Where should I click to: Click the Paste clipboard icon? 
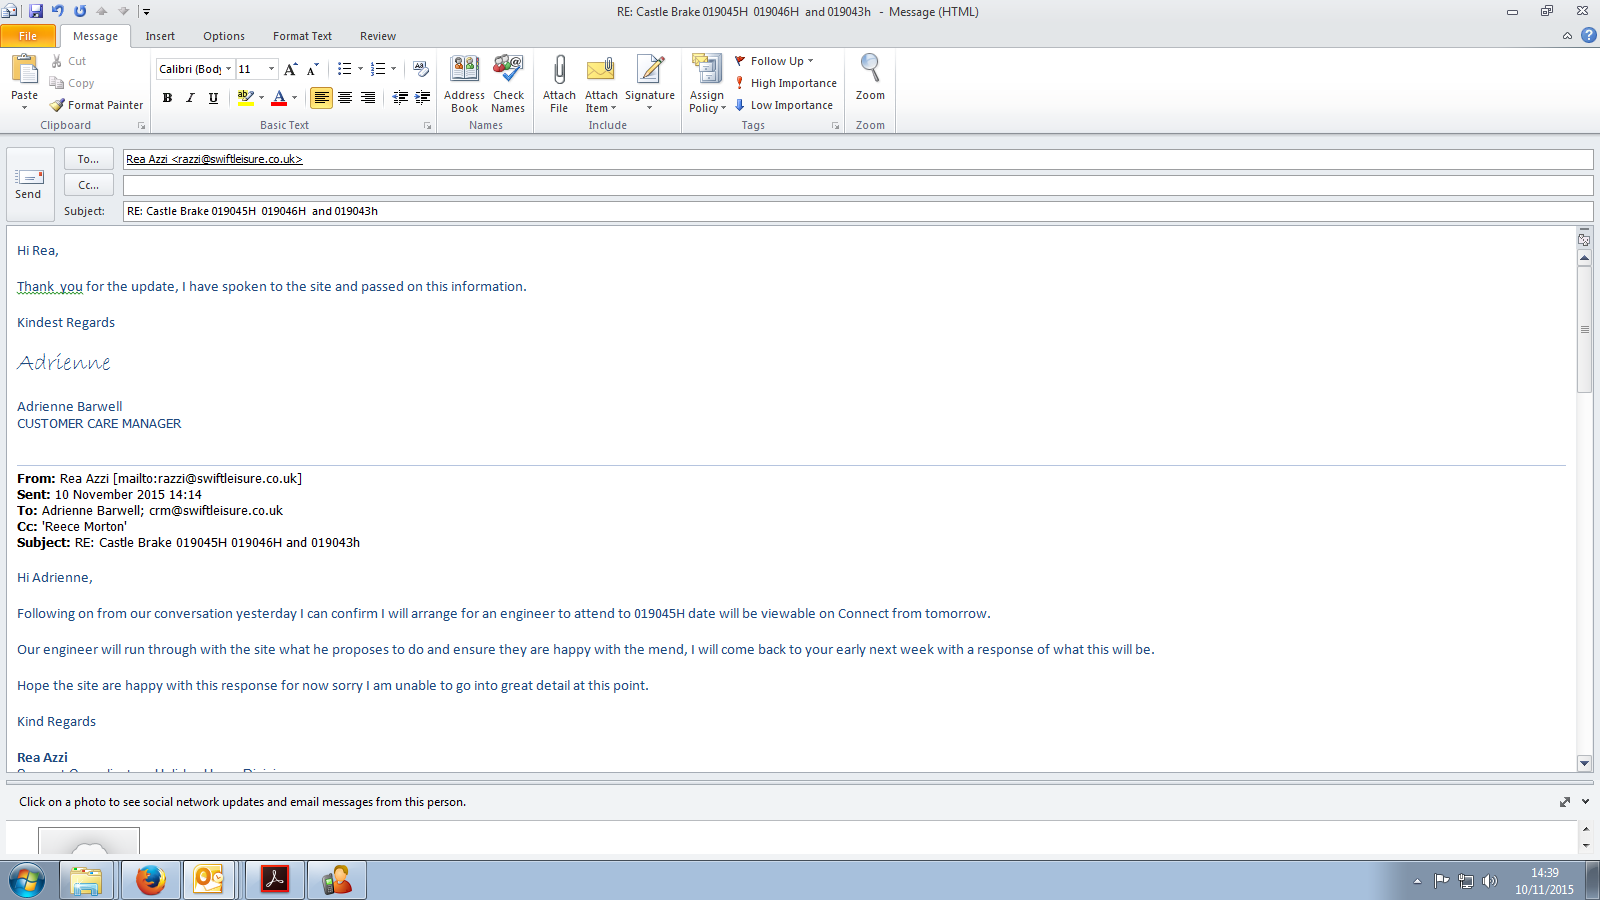tap(24, 70)
